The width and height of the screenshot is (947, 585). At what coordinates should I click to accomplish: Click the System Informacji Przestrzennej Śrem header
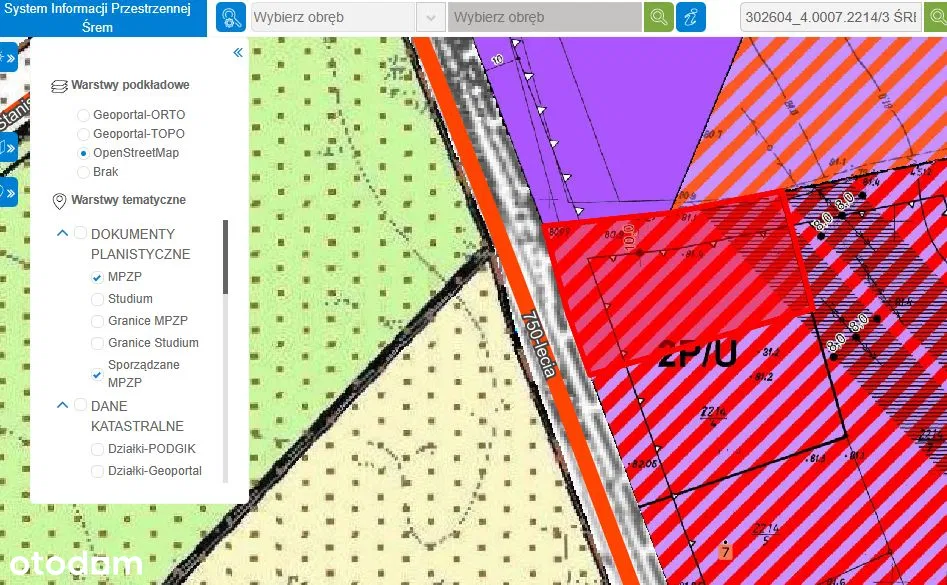[103, 18]
